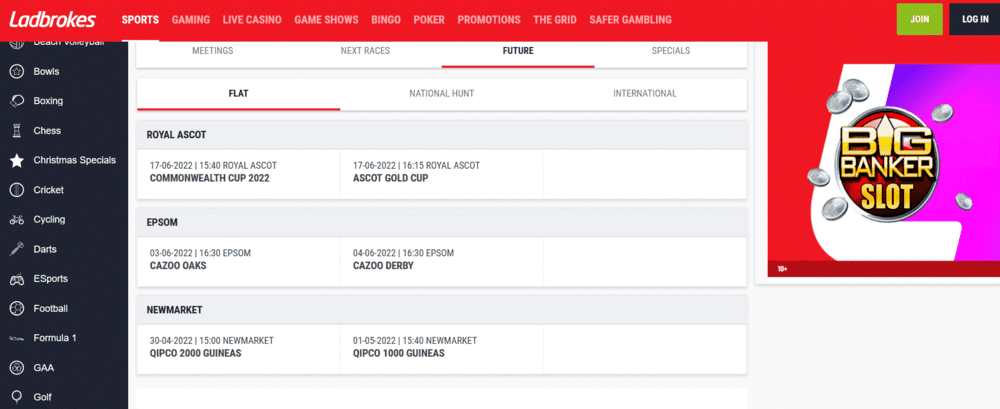Select the Cycling bike icon
1000x409 pixels.
point(17,219)
